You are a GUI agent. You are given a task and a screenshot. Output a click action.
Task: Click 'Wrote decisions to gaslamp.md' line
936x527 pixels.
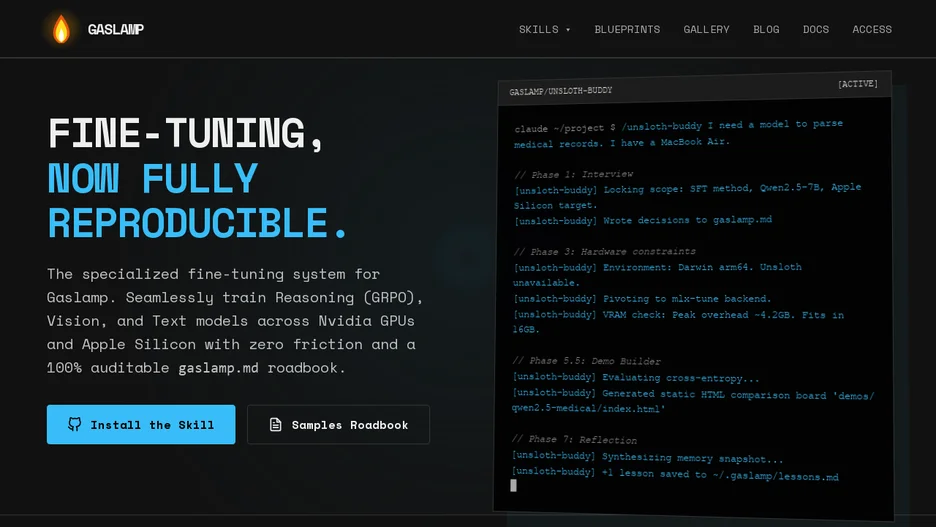pyautogui.click(x=687, y=220)
